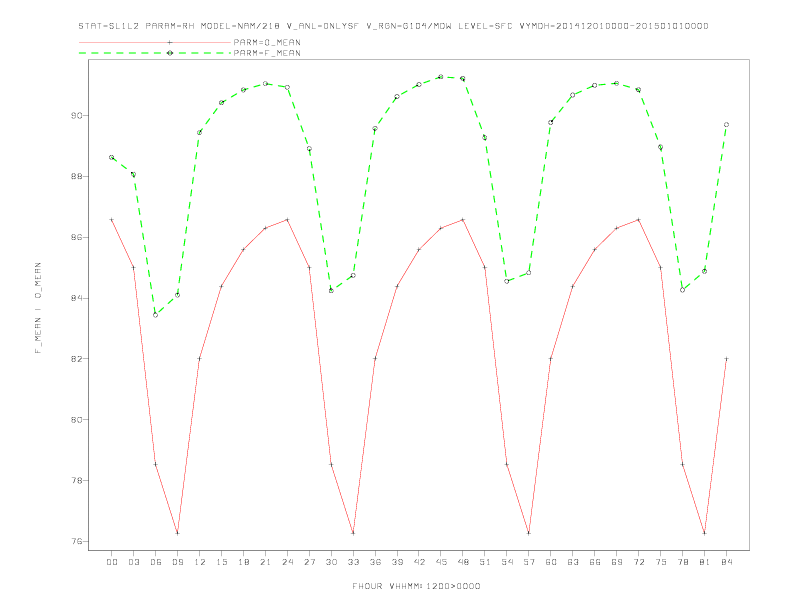Click the red O_MEAN minimum marker at hour 57

pyautogui.click(x=529, y=533)
